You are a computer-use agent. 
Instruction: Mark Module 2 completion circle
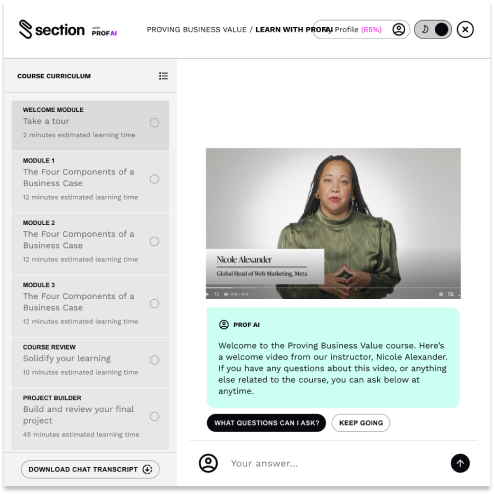click(154, 241)
